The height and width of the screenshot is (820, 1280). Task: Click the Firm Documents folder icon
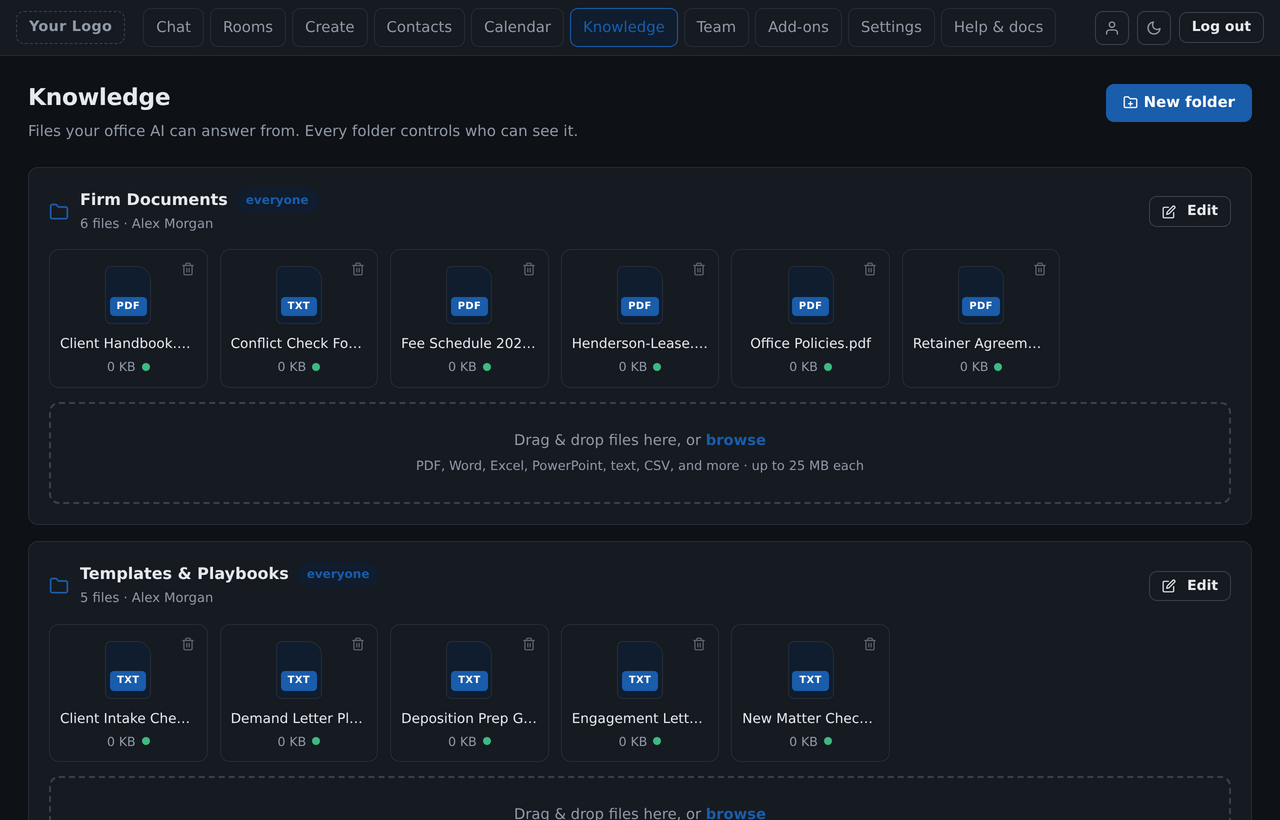tap(59, 211)
